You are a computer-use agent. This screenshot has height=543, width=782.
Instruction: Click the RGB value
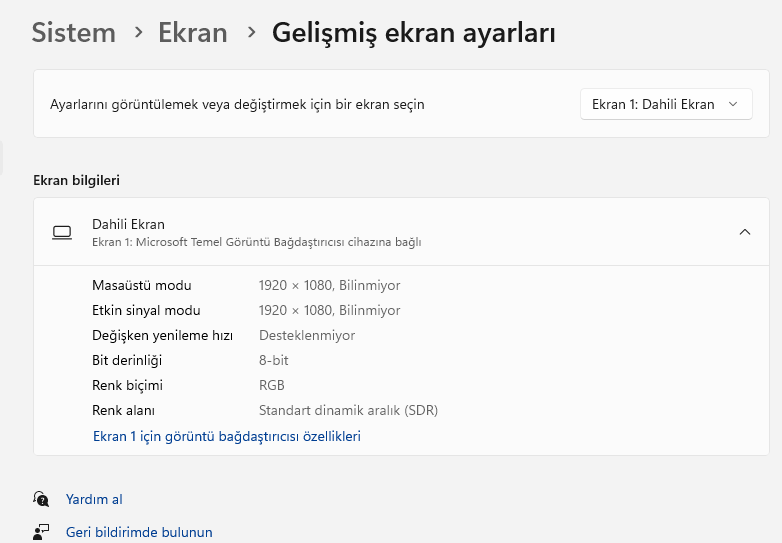coord(272,385)
